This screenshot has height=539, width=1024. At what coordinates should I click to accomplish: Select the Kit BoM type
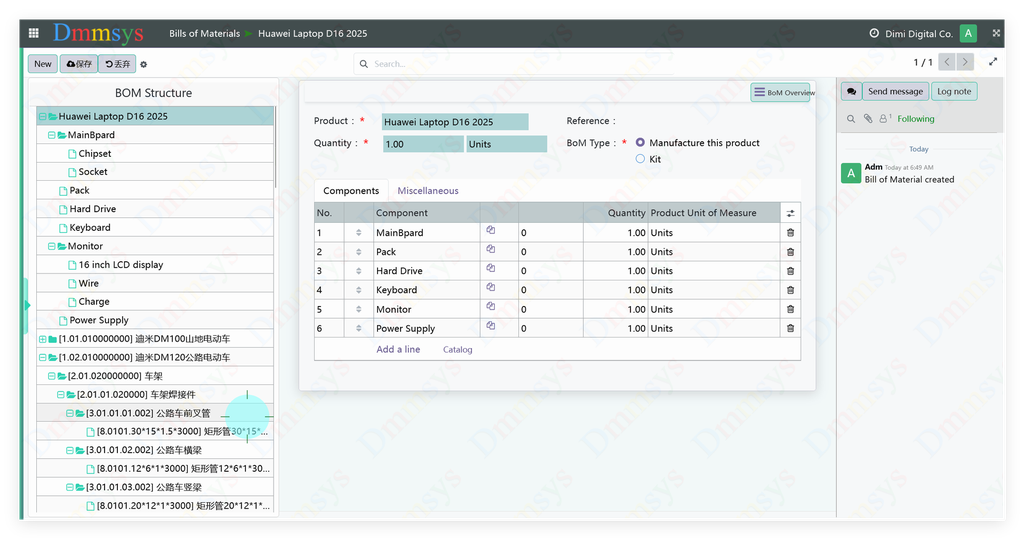(x=640, y=159)
